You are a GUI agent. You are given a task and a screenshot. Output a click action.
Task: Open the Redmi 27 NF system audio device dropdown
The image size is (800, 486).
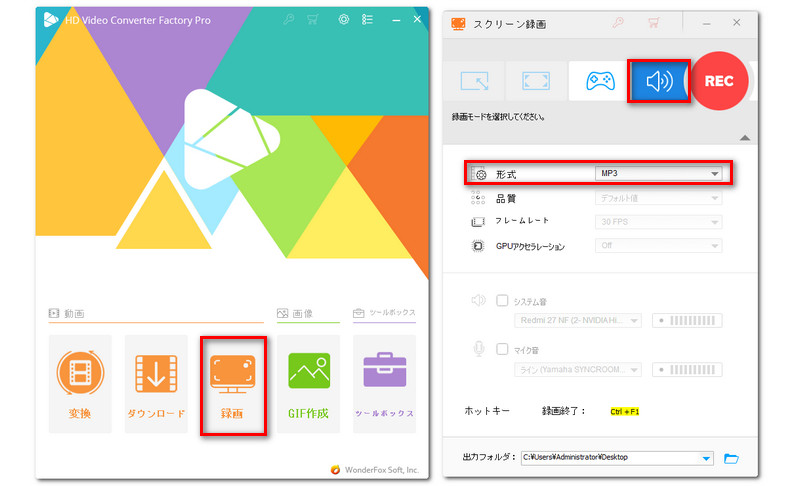point(578,320)
